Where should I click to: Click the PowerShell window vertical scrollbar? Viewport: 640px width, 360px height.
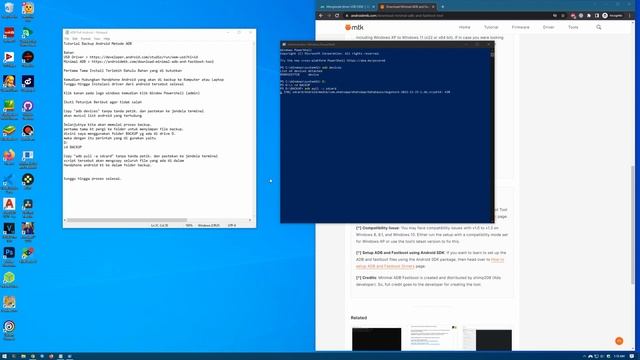point(492,54)
